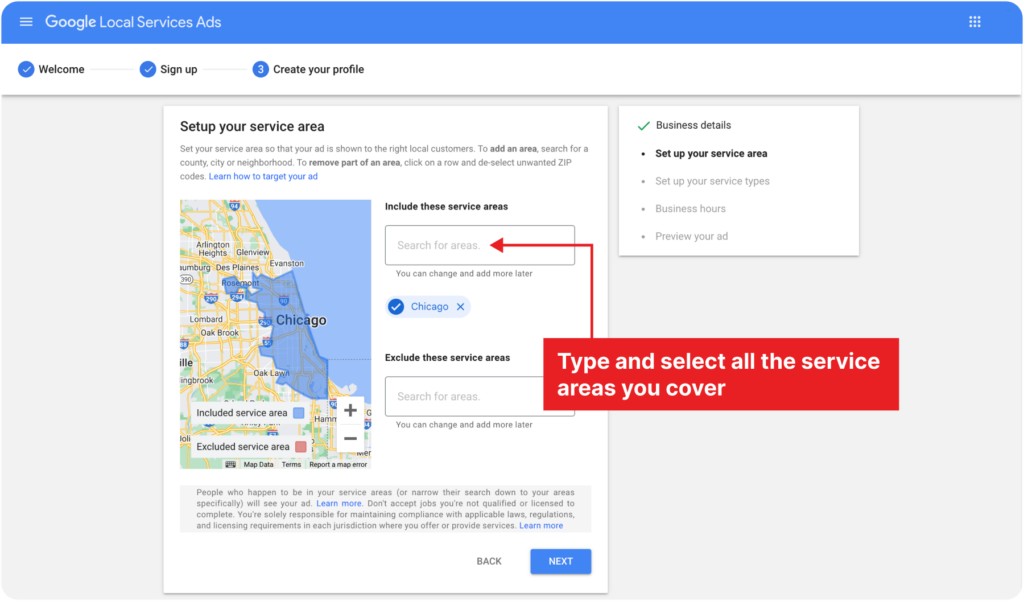1024x601 pixels.
Task: Open Map Data link on map
Action: coord(258,464)
